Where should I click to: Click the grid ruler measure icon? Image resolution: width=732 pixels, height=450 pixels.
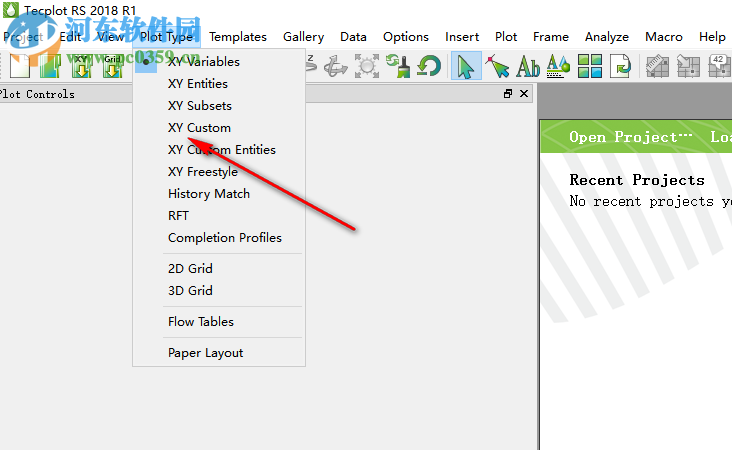pyautogui.click(x=657, y=66)
